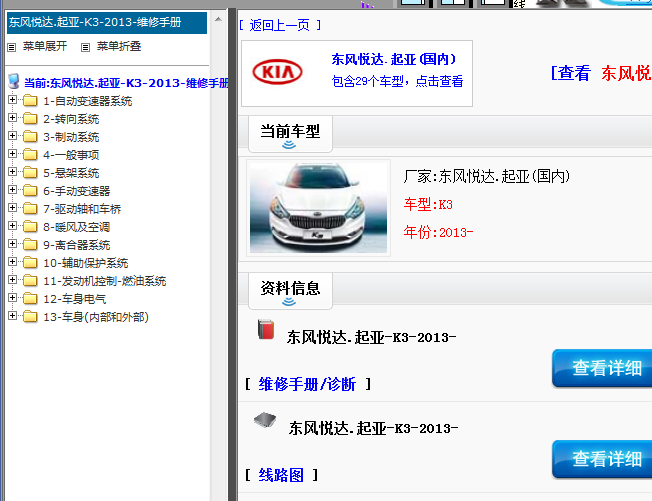The image size is (652, 501).
Task: Click the 菜单折叠 list icon
Action: 85,47
